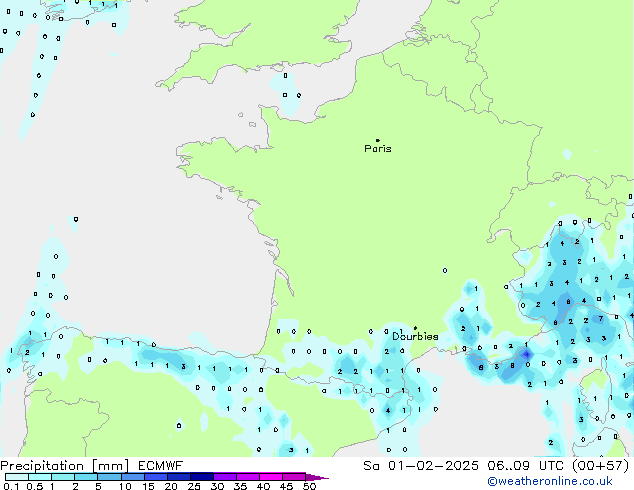
Task: Pick the legend swatch between 20 and 25
Action: 178,477
